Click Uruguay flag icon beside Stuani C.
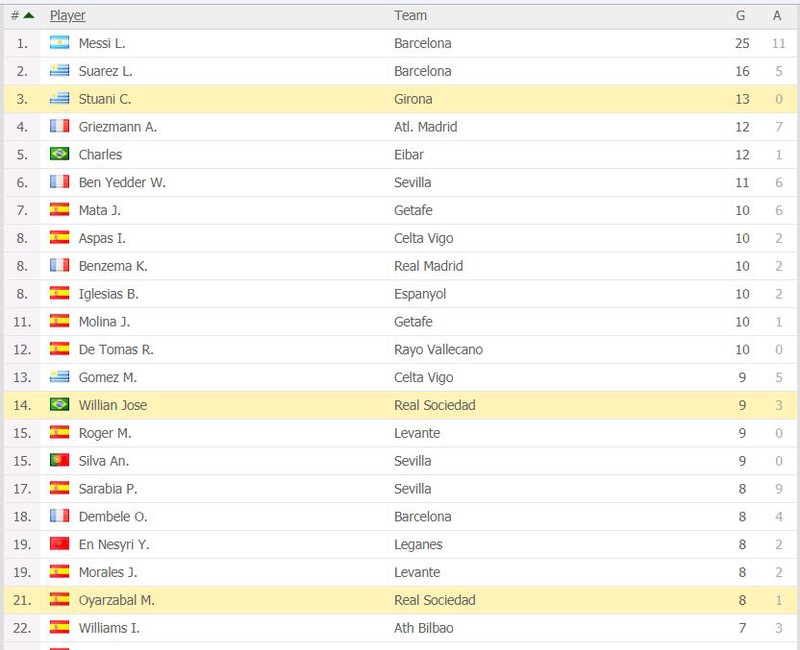800x650 pixels. pyautogui.click(x=59, y=98)
